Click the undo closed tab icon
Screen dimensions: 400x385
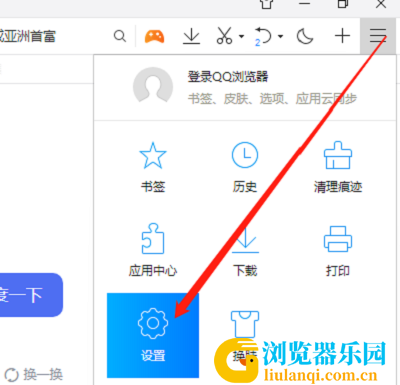coord(263,36)
